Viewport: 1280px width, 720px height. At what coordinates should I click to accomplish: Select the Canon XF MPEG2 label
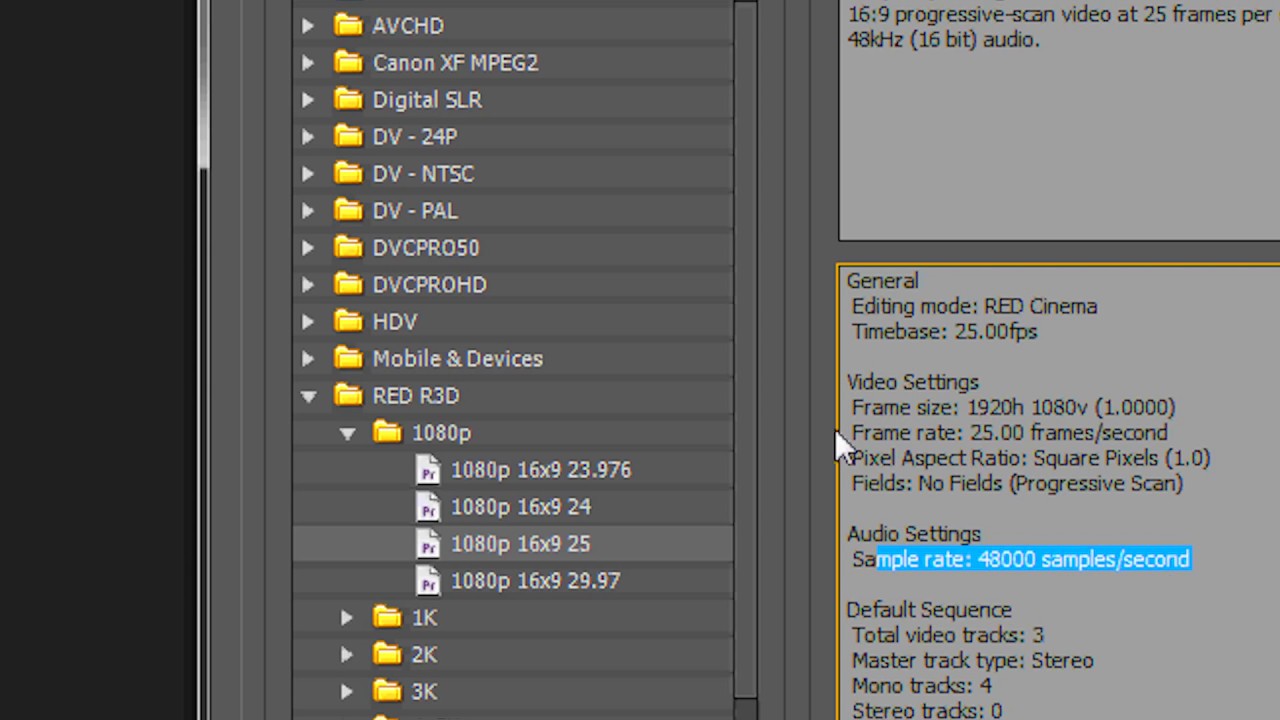[x=456, y=63]
